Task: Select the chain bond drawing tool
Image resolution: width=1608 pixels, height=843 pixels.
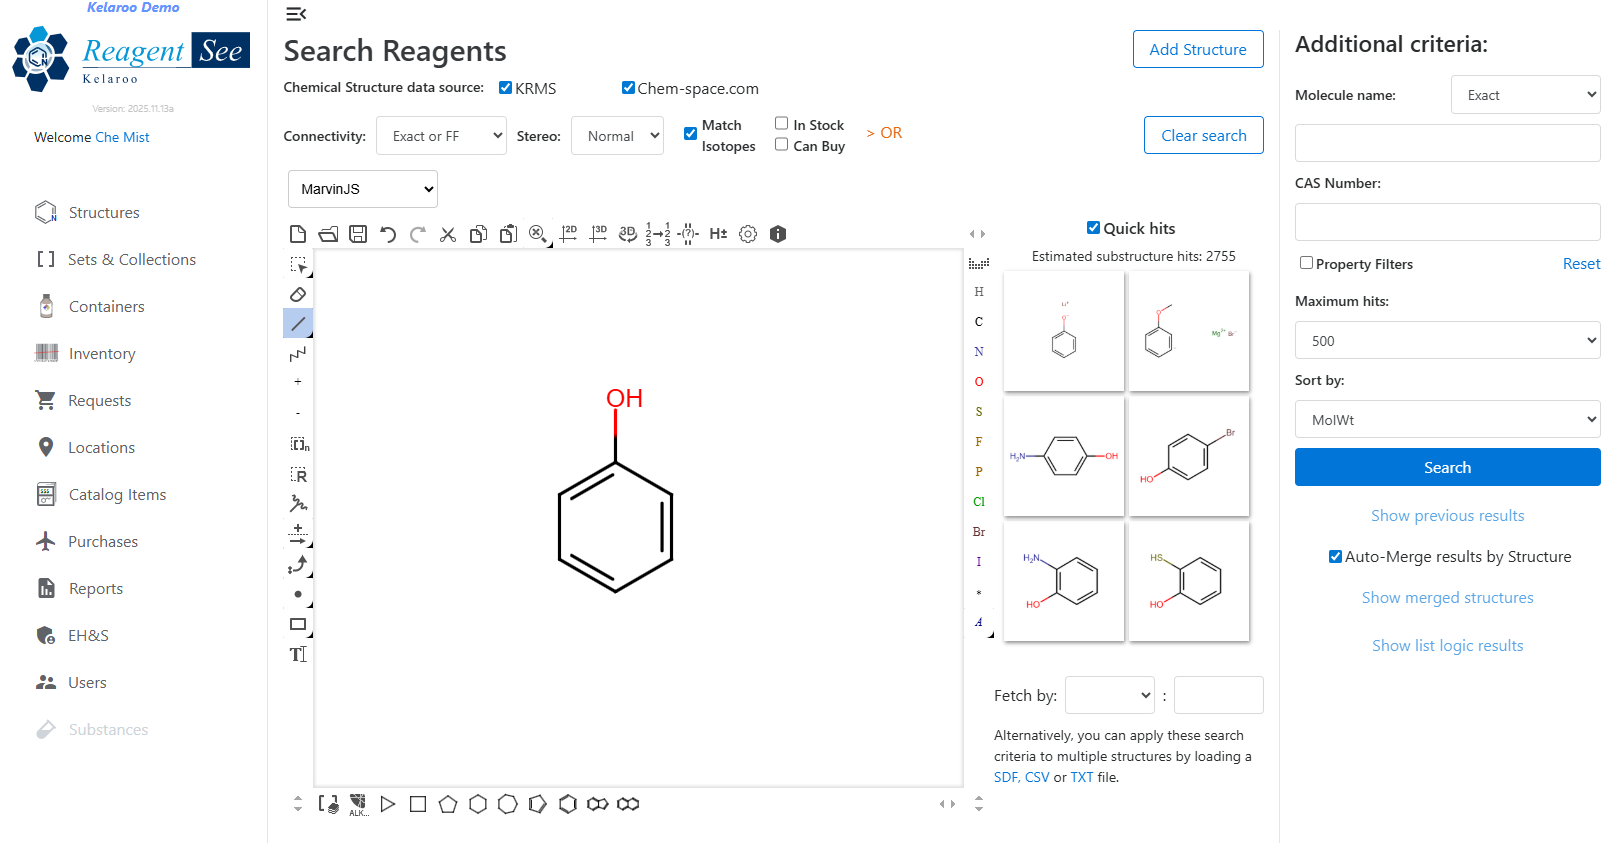Action: click(x=298, y=354)
